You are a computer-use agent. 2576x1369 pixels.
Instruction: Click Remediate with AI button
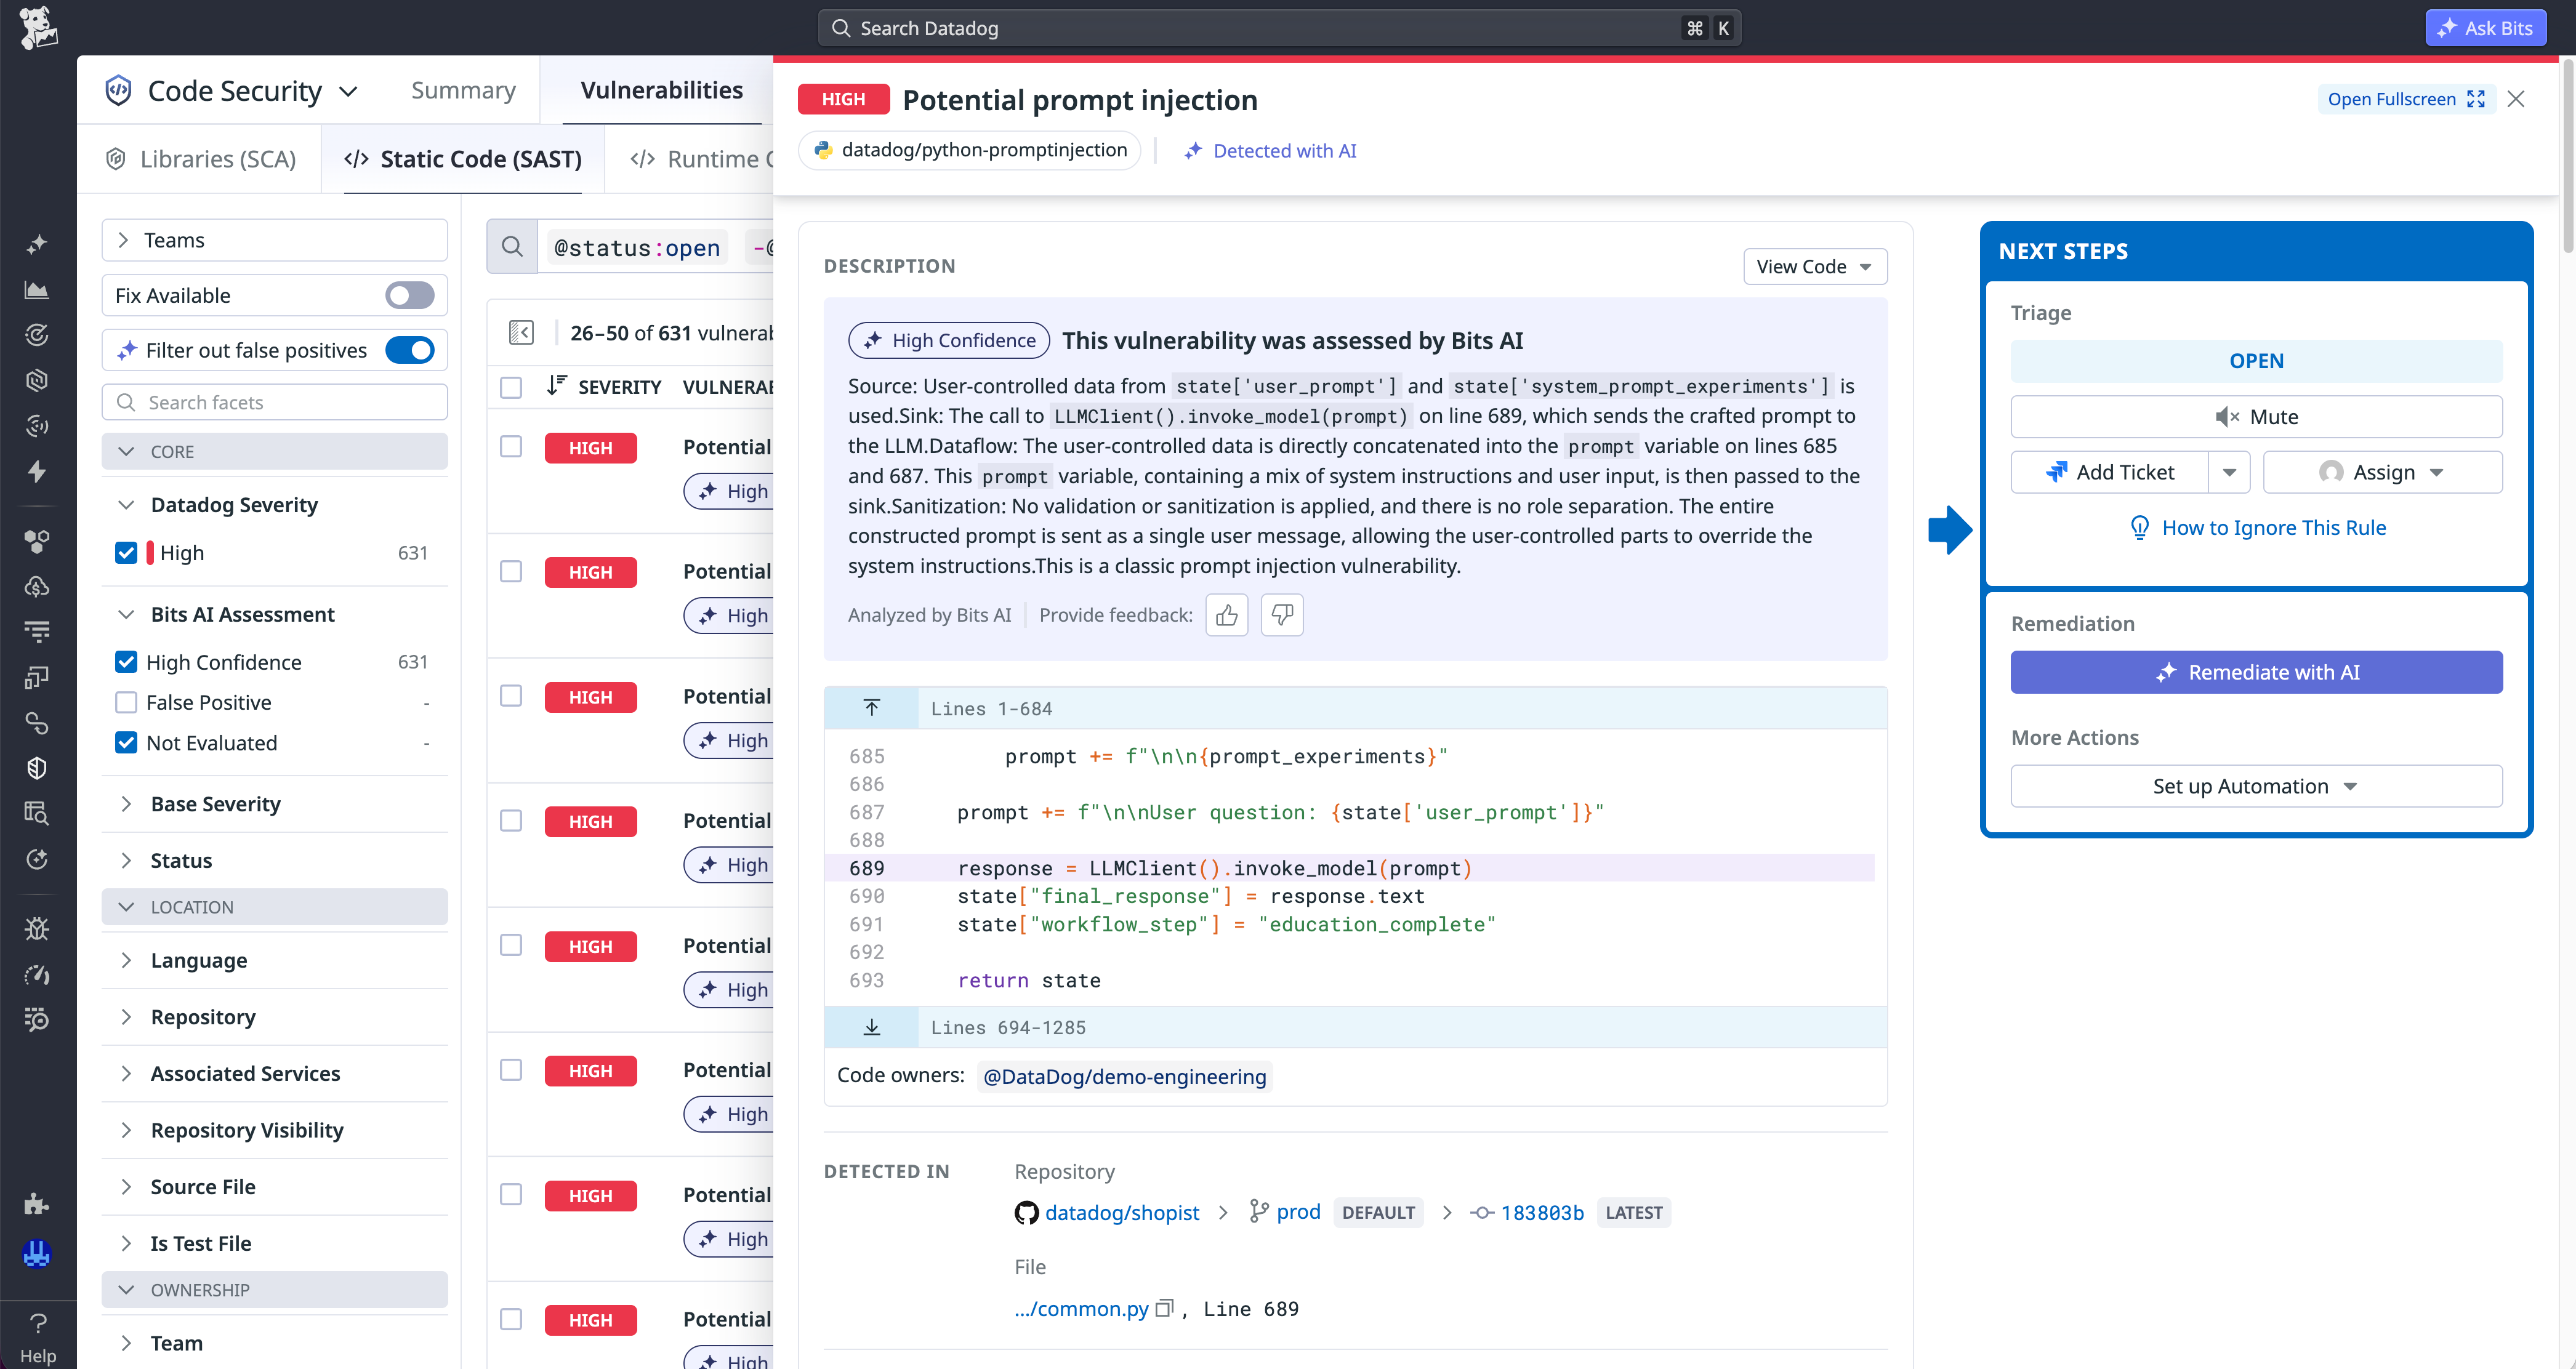coord(2256,672)
